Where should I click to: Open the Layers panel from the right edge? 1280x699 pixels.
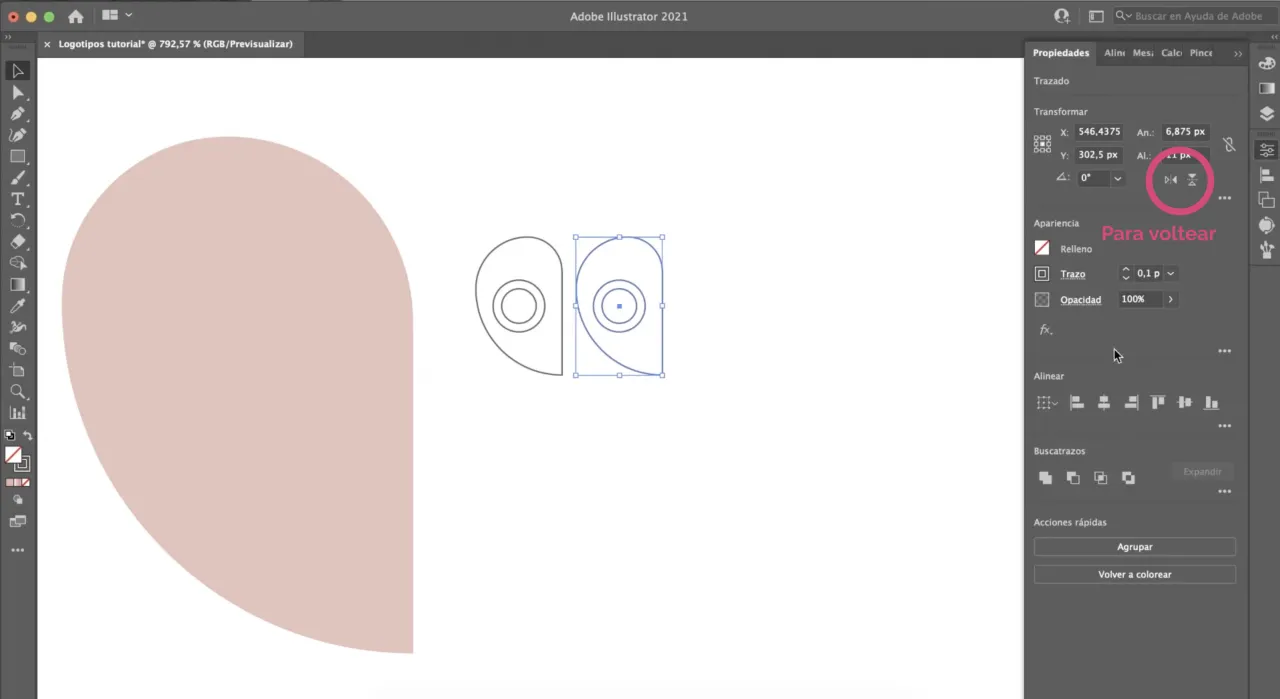pos(1266,113)
